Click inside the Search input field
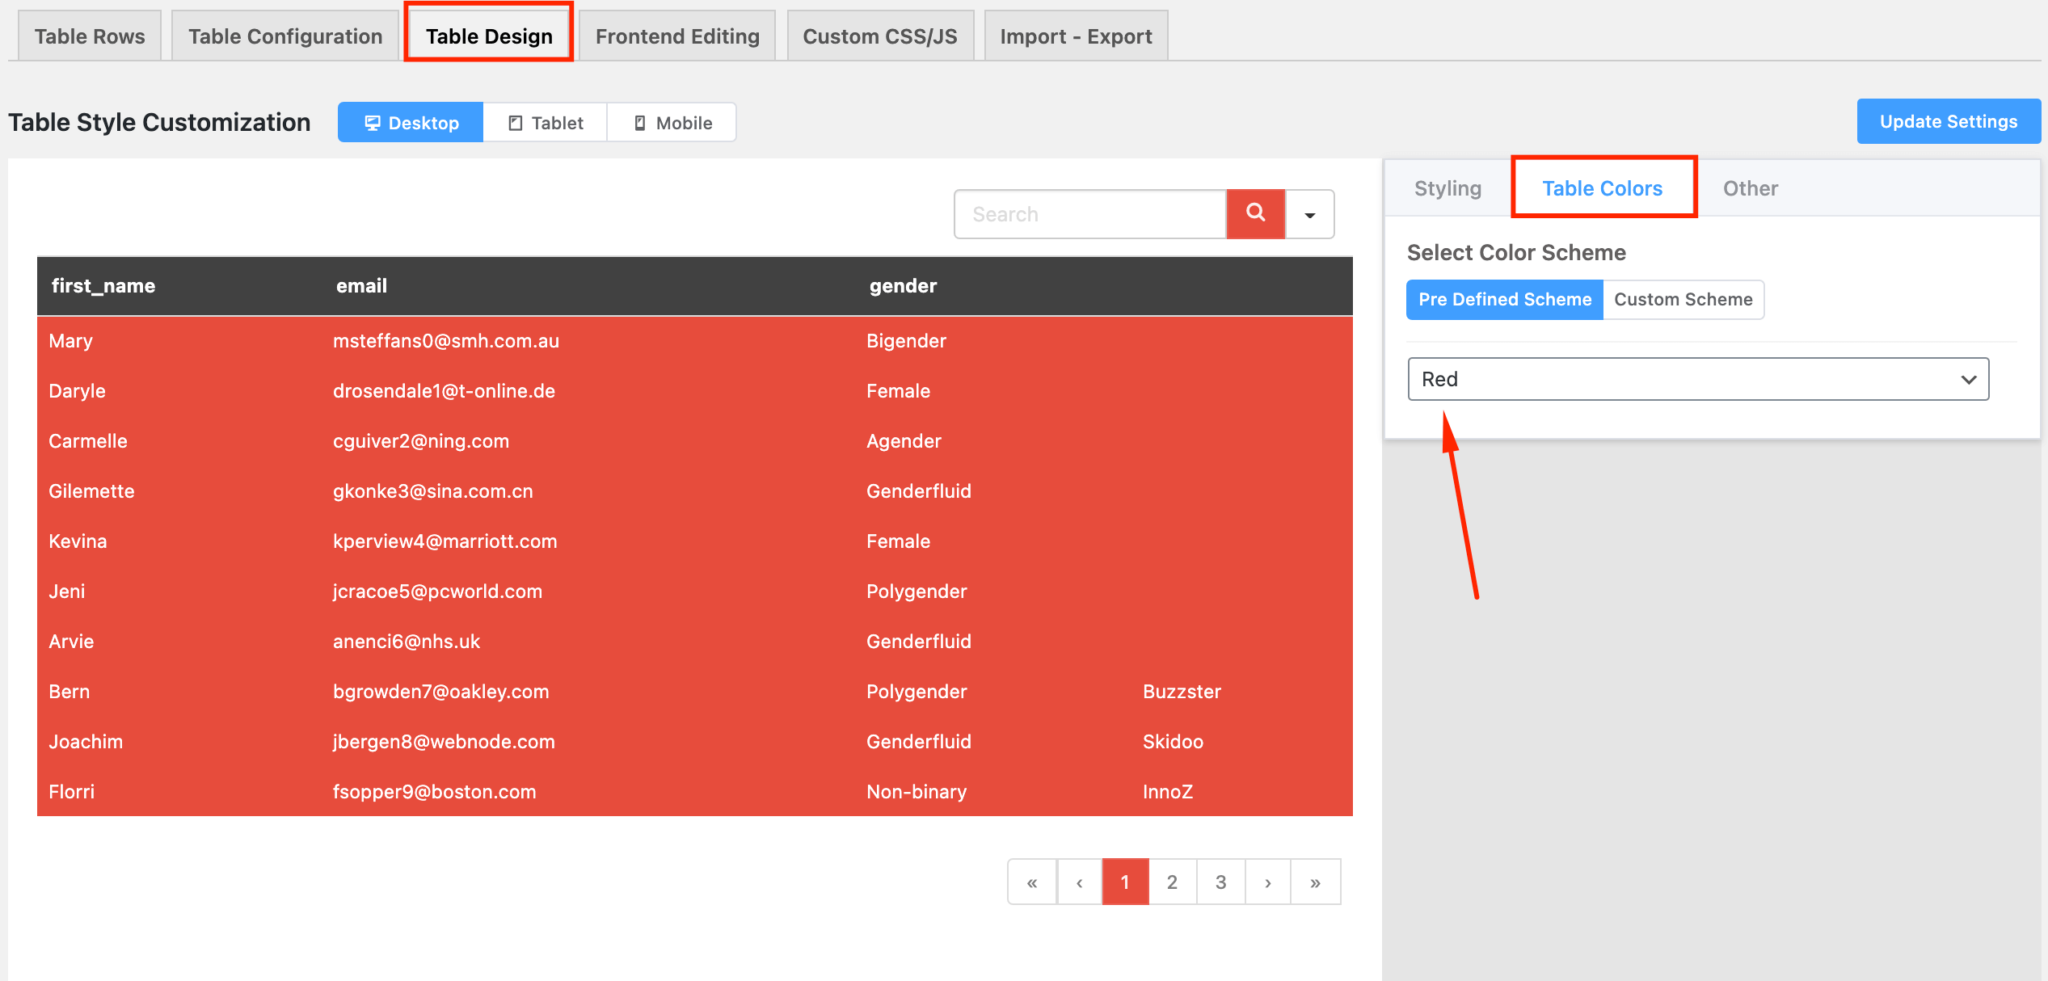This screenshot has height=981, width=2048. [1089, 213]
